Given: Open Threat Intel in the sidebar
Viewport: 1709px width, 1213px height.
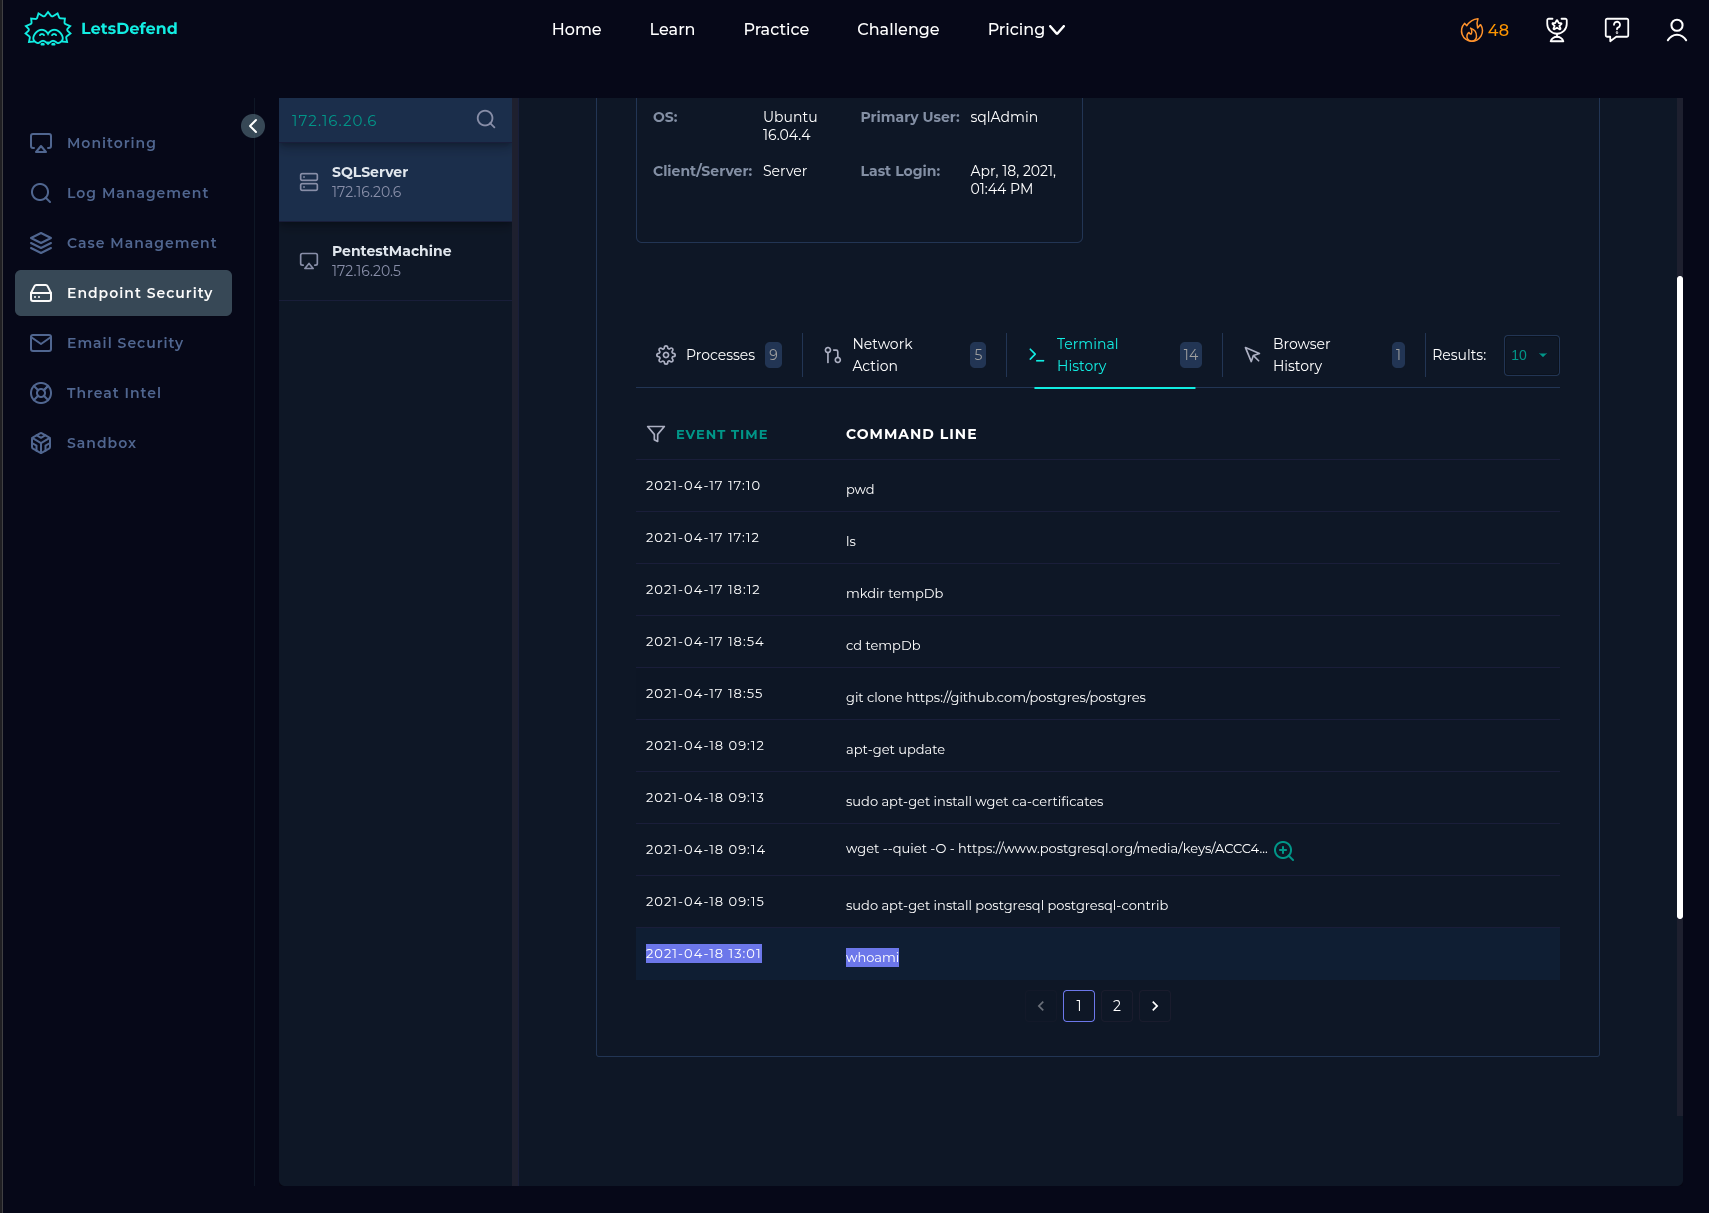Looking at the screenshot, I should (123, 393).
